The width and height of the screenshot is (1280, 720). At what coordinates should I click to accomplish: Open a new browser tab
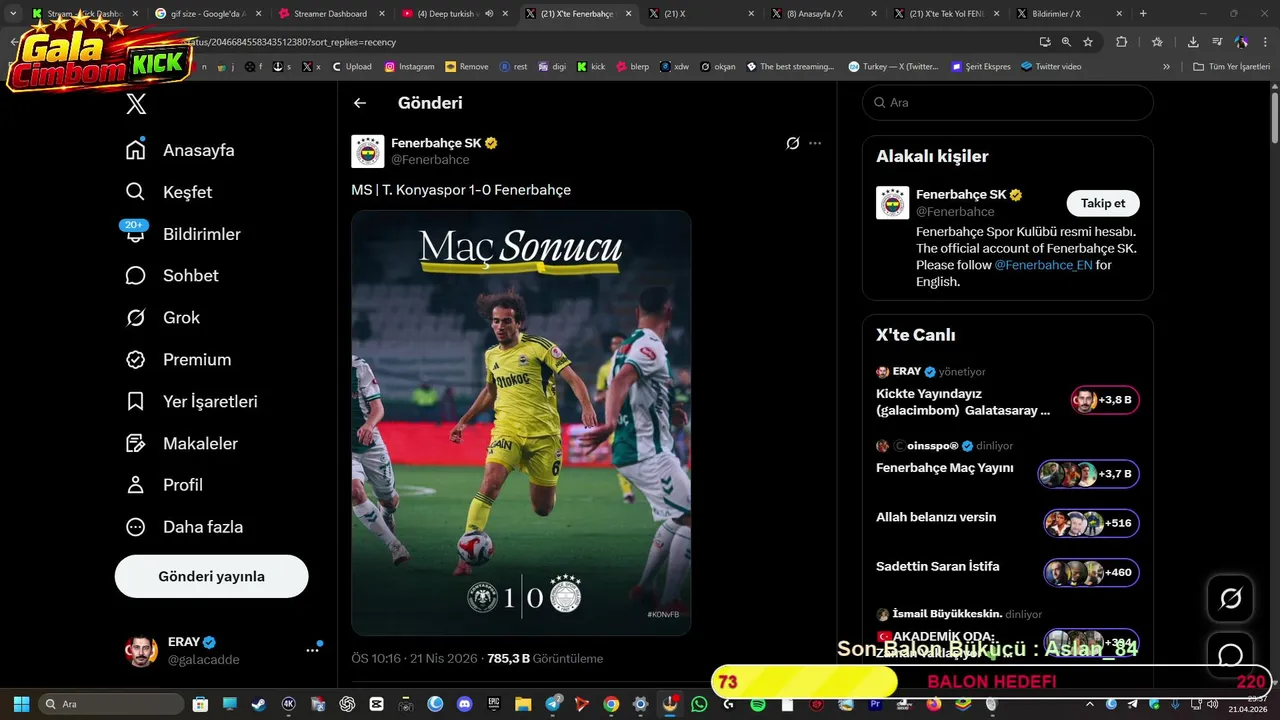coord(1143,14)
